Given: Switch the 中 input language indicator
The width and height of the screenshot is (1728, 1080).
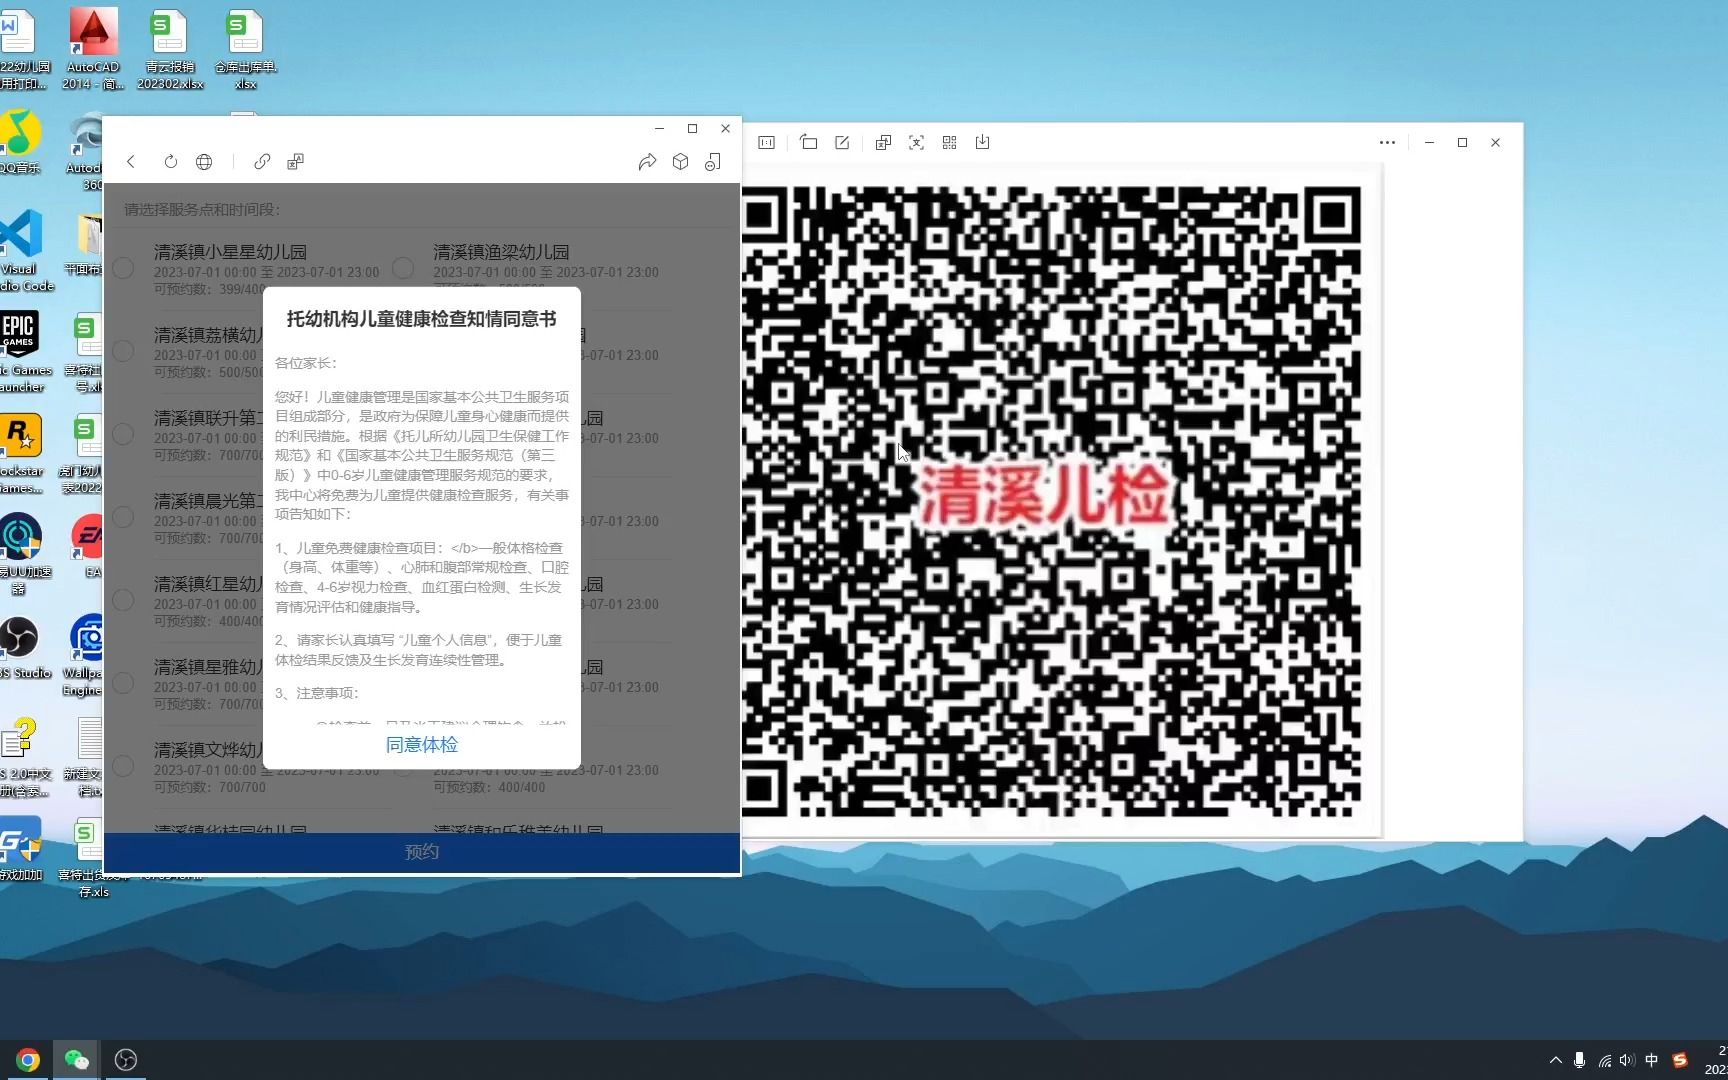Looking at the screenshot, I should tap(1652, 1060).
